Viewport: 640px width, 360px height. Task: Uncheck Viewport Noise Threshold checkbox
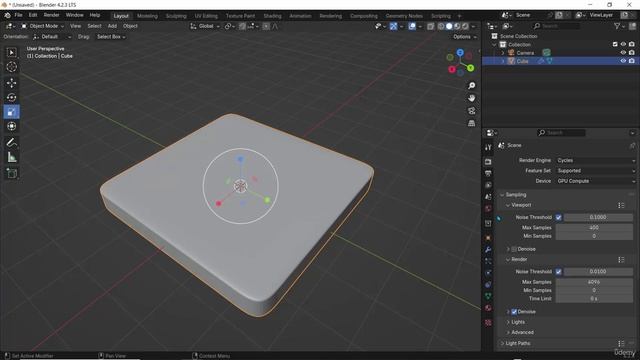point(558,218)
